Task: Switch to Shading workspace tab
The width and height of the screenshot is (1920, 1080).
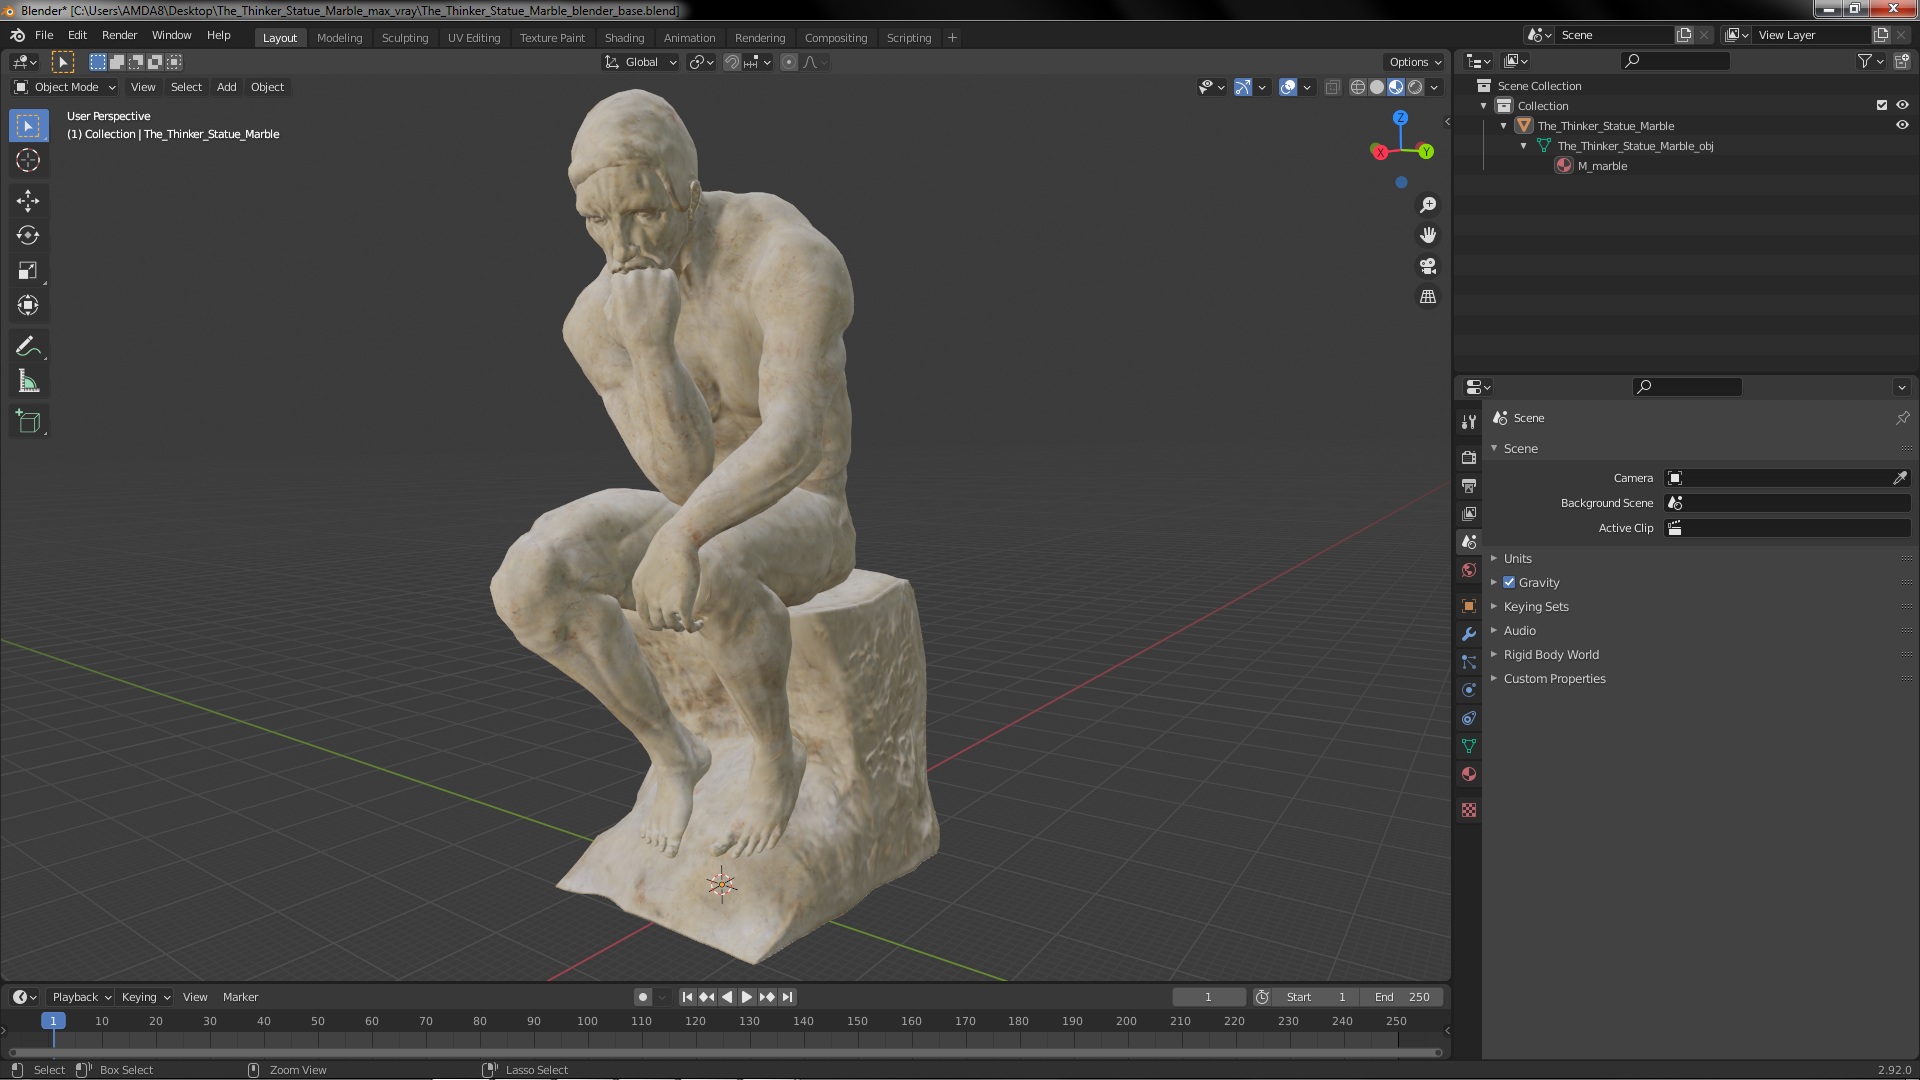Action: (624, 38)
